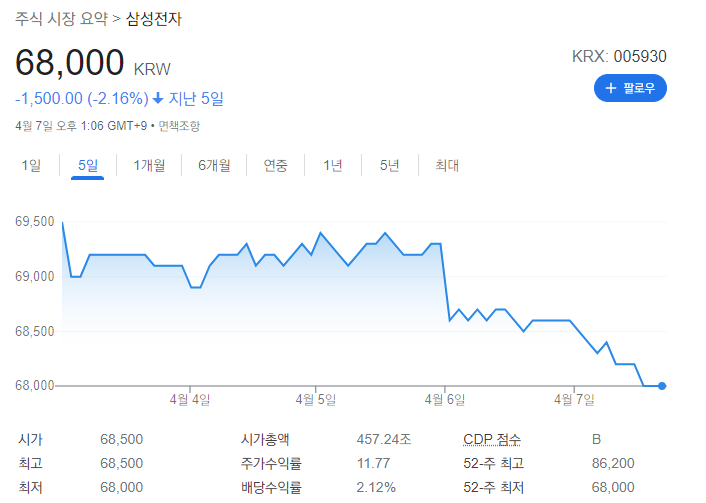Click the down arrow icon beside change
This screenshot has width=706, height=503.
tap(158, 98)
